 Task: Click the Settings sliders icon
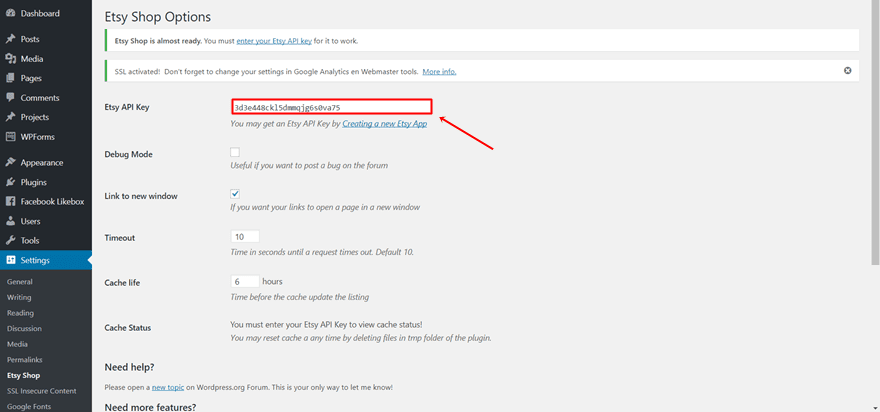pos(10,260)
